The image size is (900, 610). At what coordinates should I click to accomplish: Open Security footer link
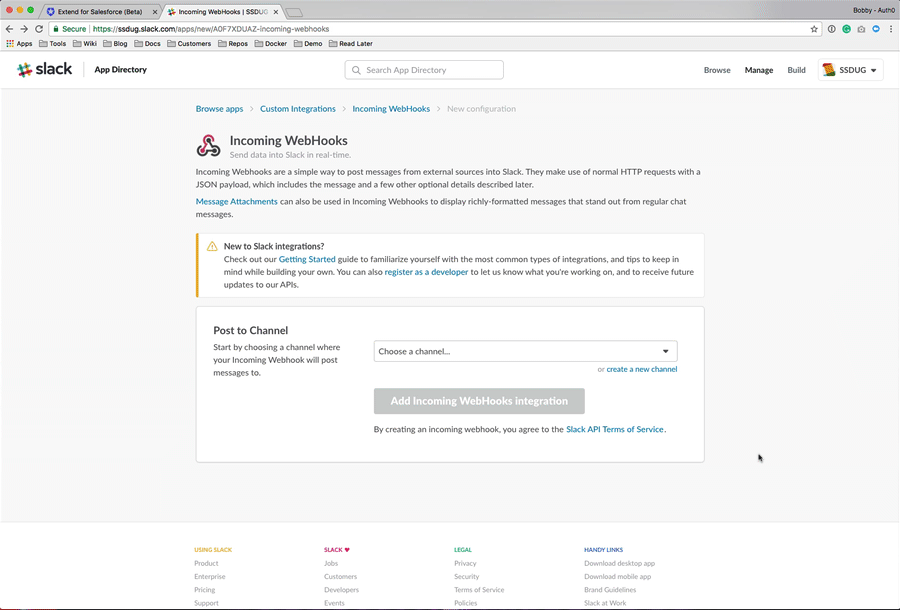[466, 577]
